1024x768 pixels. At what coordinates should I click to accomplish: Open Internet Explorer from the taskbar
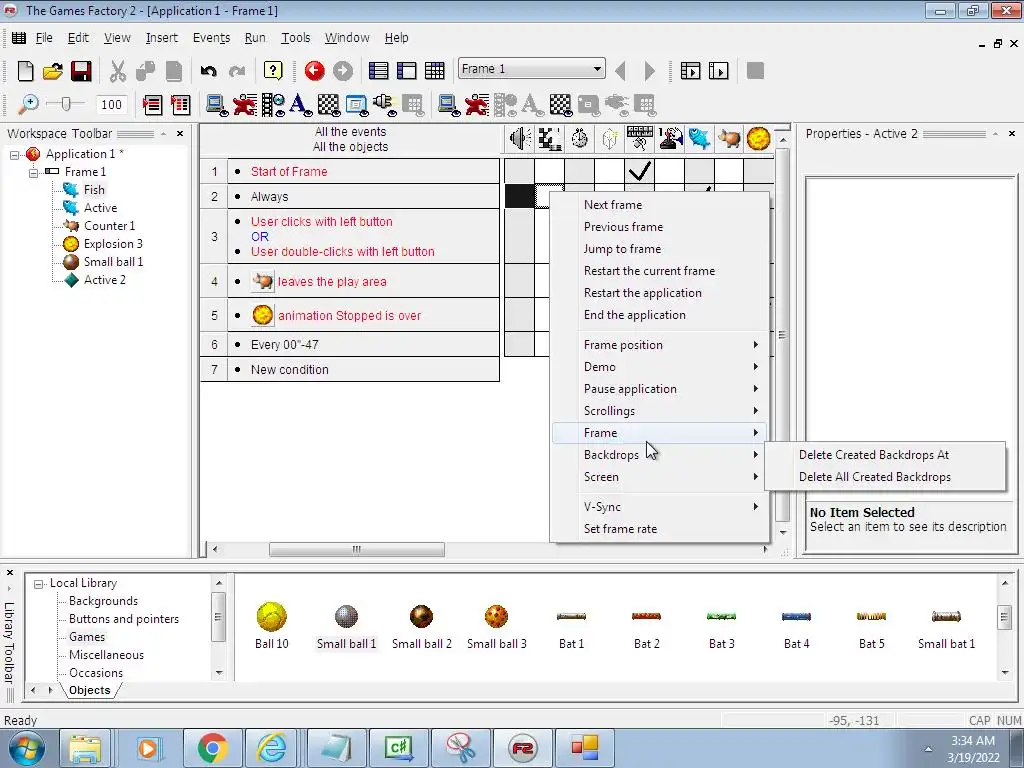(271, 748)
